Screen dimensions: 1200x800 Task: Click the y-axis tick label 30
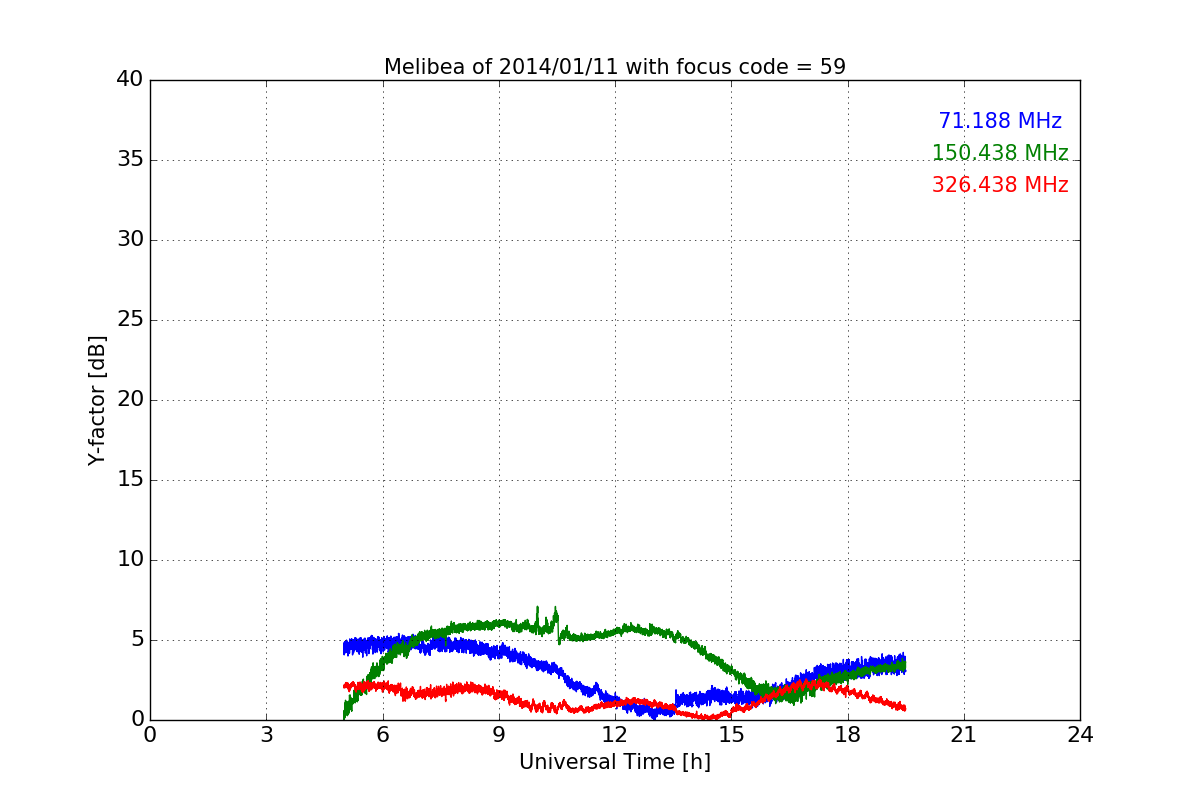130,240
